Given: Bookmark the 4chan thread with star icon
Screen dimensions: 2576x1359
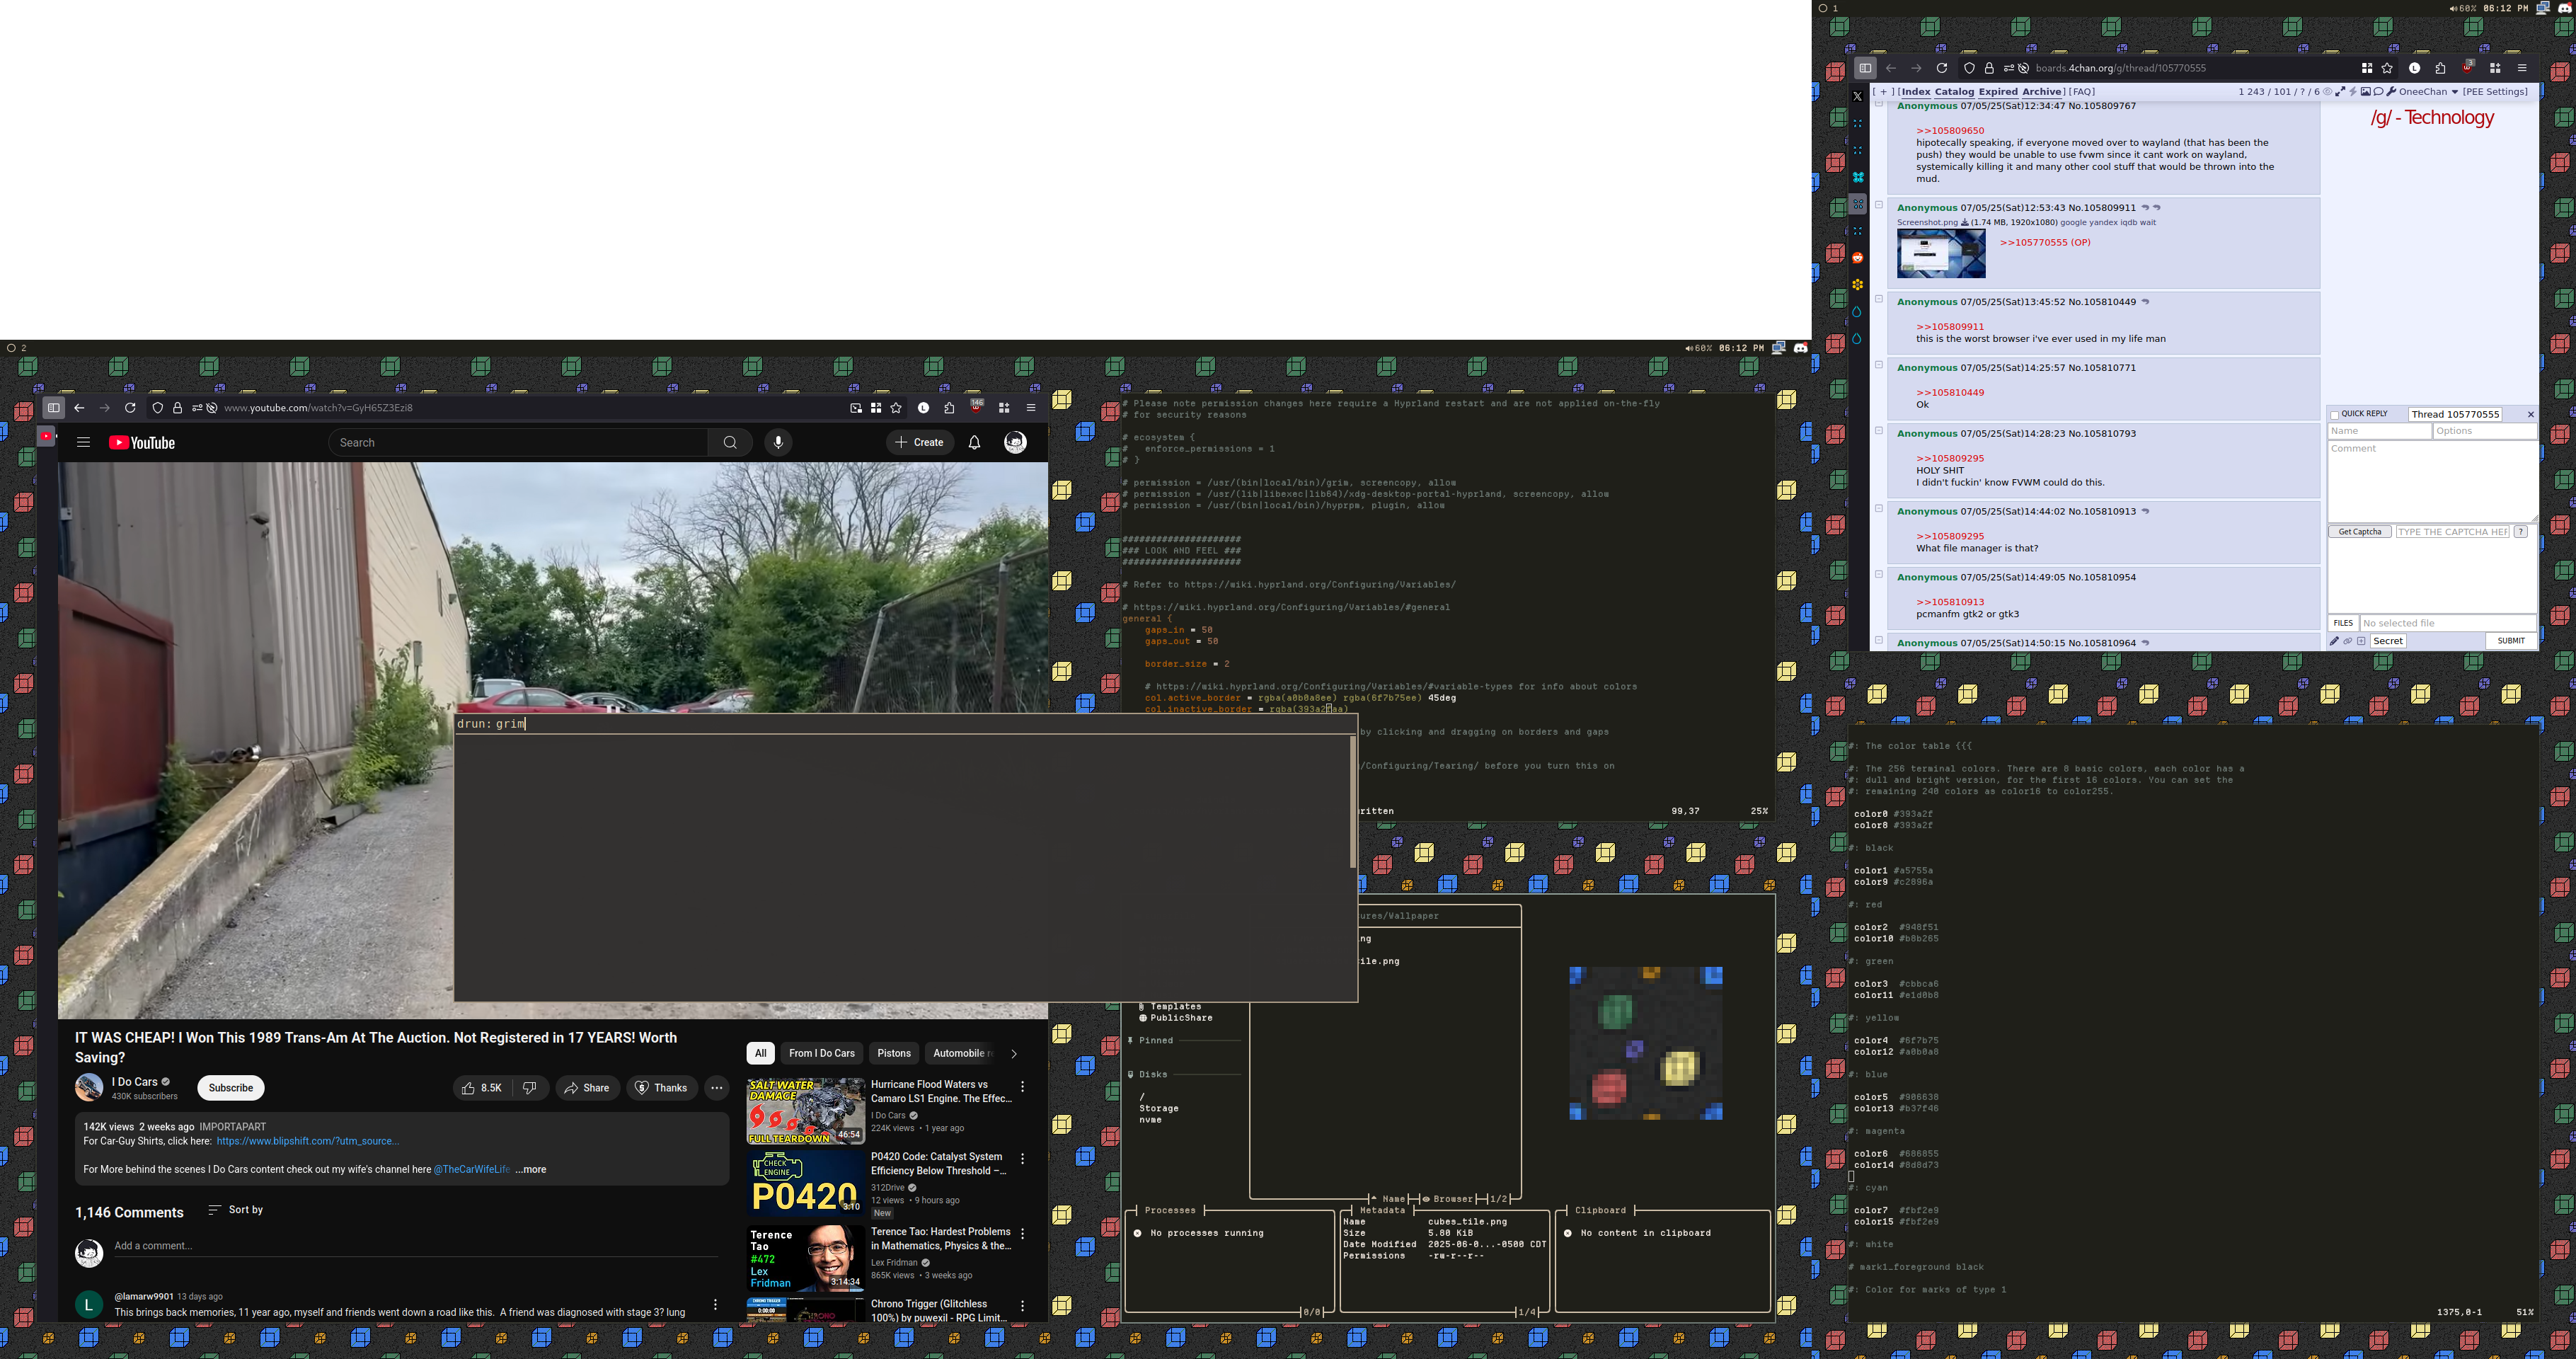Looking at the screenshot, I should tap(2387, 68).
